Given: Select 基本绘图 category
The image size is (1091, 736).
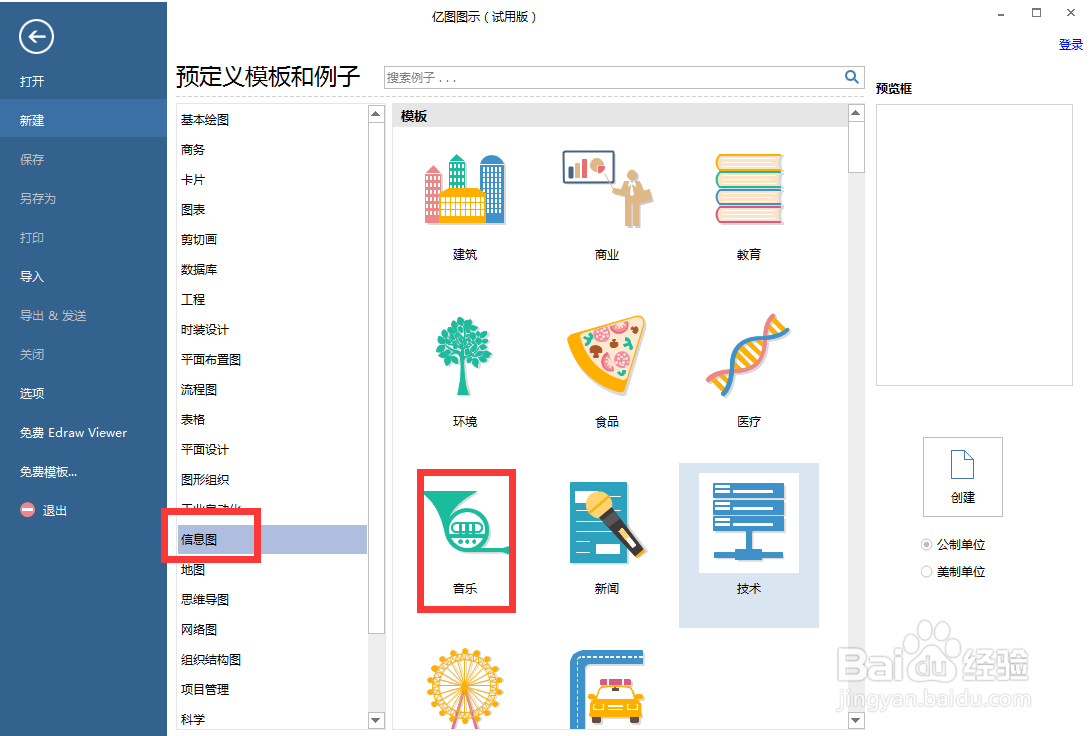Looking at the screenshot, I should (x=205, y=120).
